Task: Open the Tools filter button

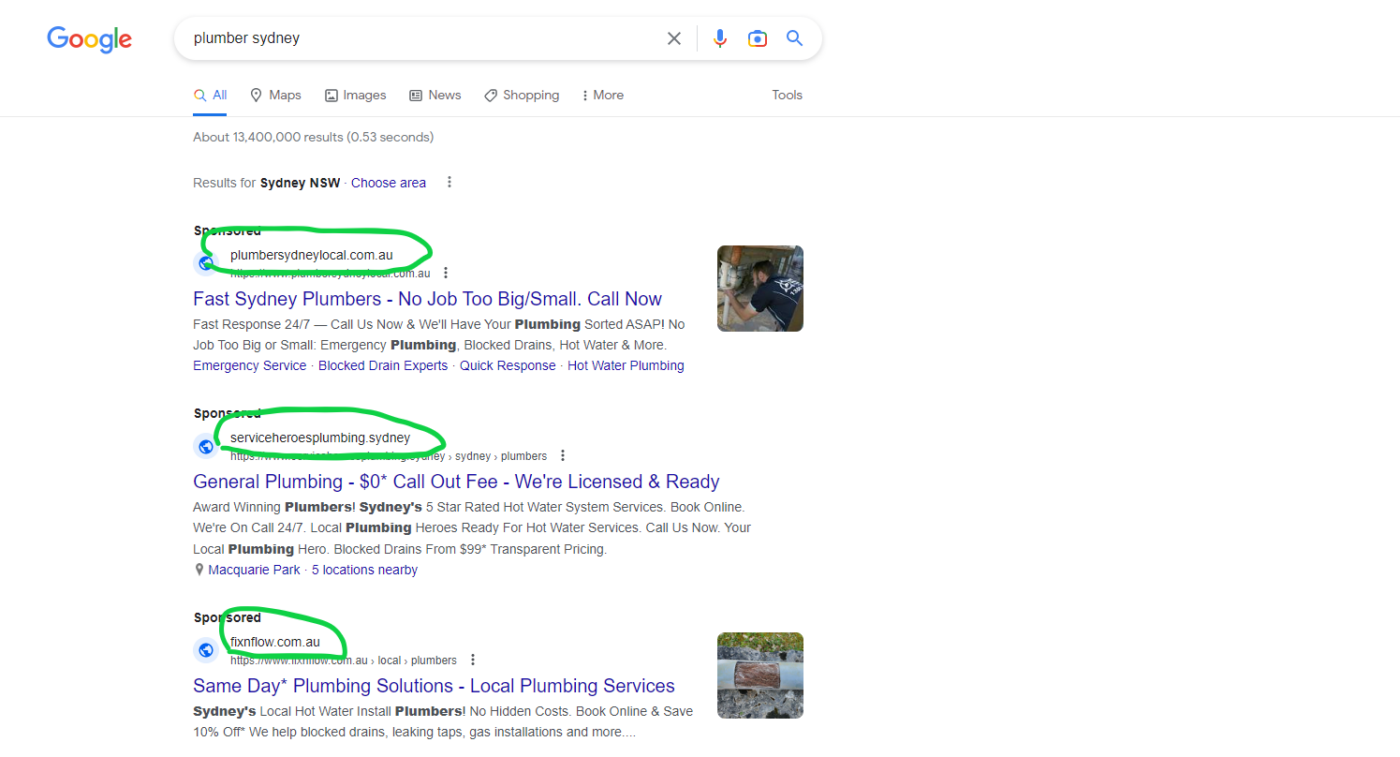Action: tap(787, 95)
